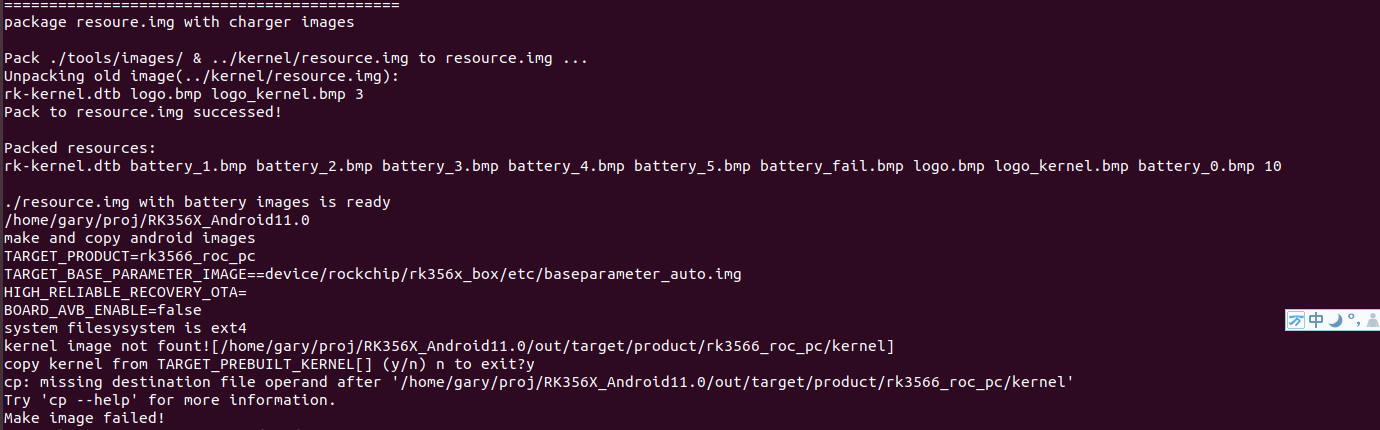
Task: Click the '/home/gary/proj/RK356X_Android11.0' standalone path line
Action: (x=157, y=220)
